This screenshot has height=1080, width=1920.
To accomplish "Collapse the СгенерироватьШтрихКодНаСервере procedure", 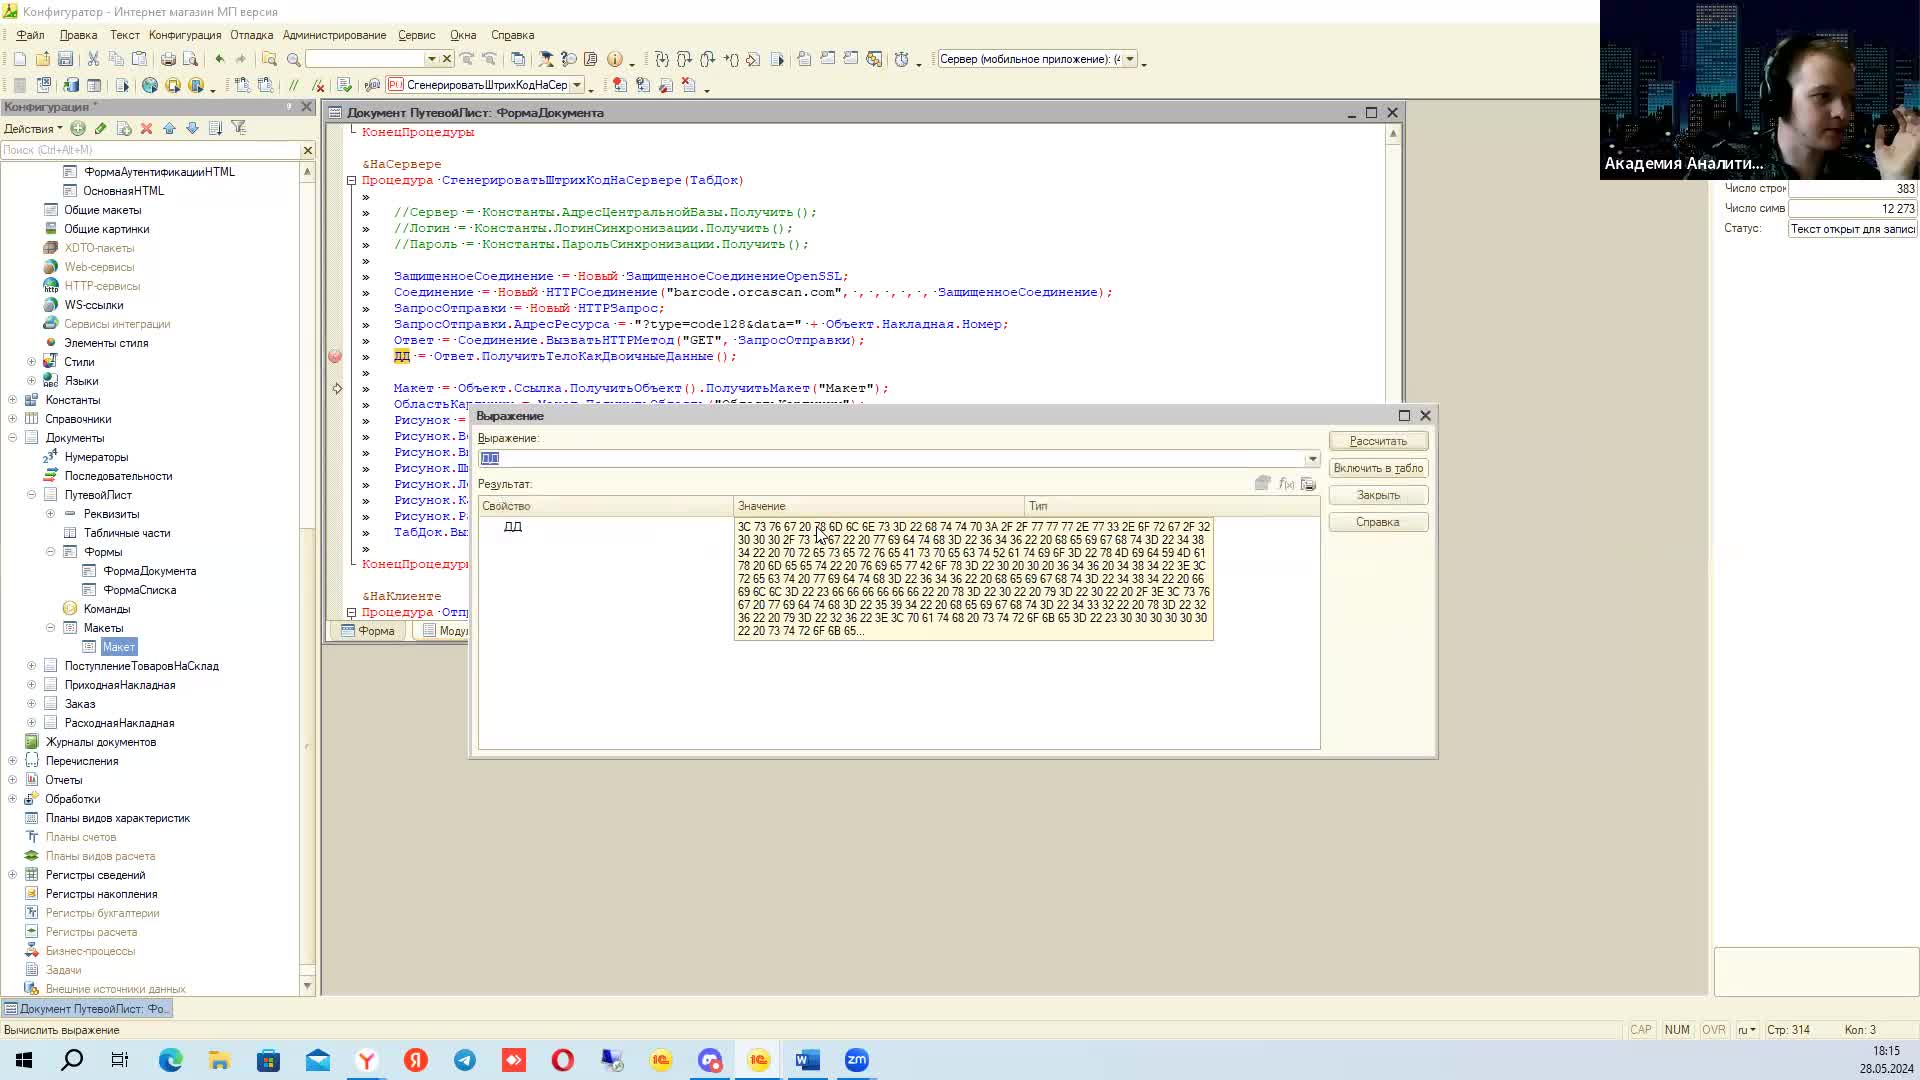I will (351, 181).
